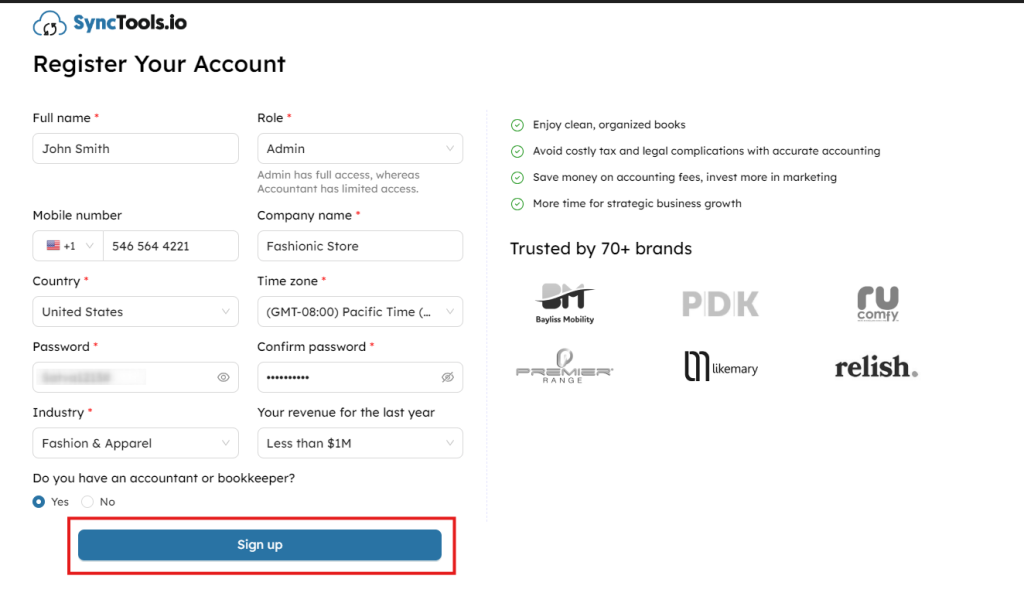Select Yes for accountant or bookkeeper
This screenshot has height=596, width=1024.
pyautogui.click(x=39, y=502)
